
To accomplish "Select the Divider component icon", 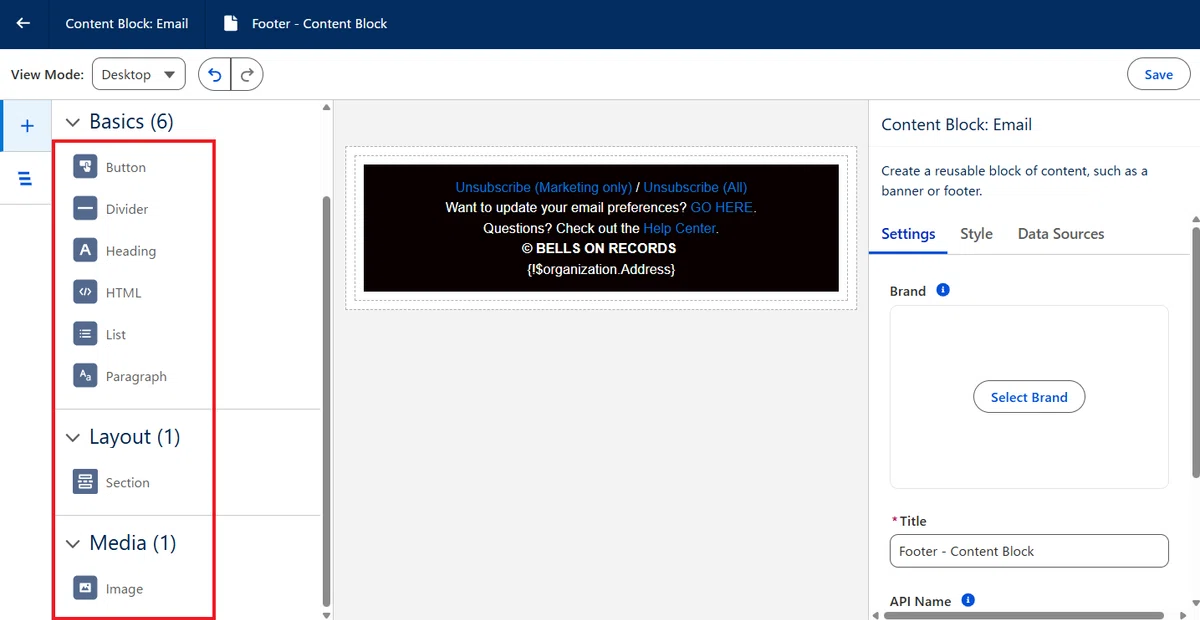I will click(85, 209).
